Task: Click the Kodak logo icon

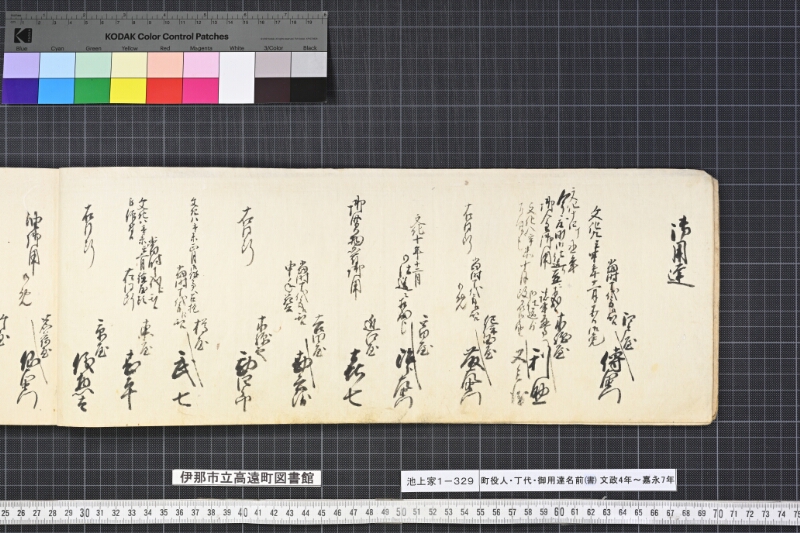Action: pyautogui.click(x=22, y=36)
